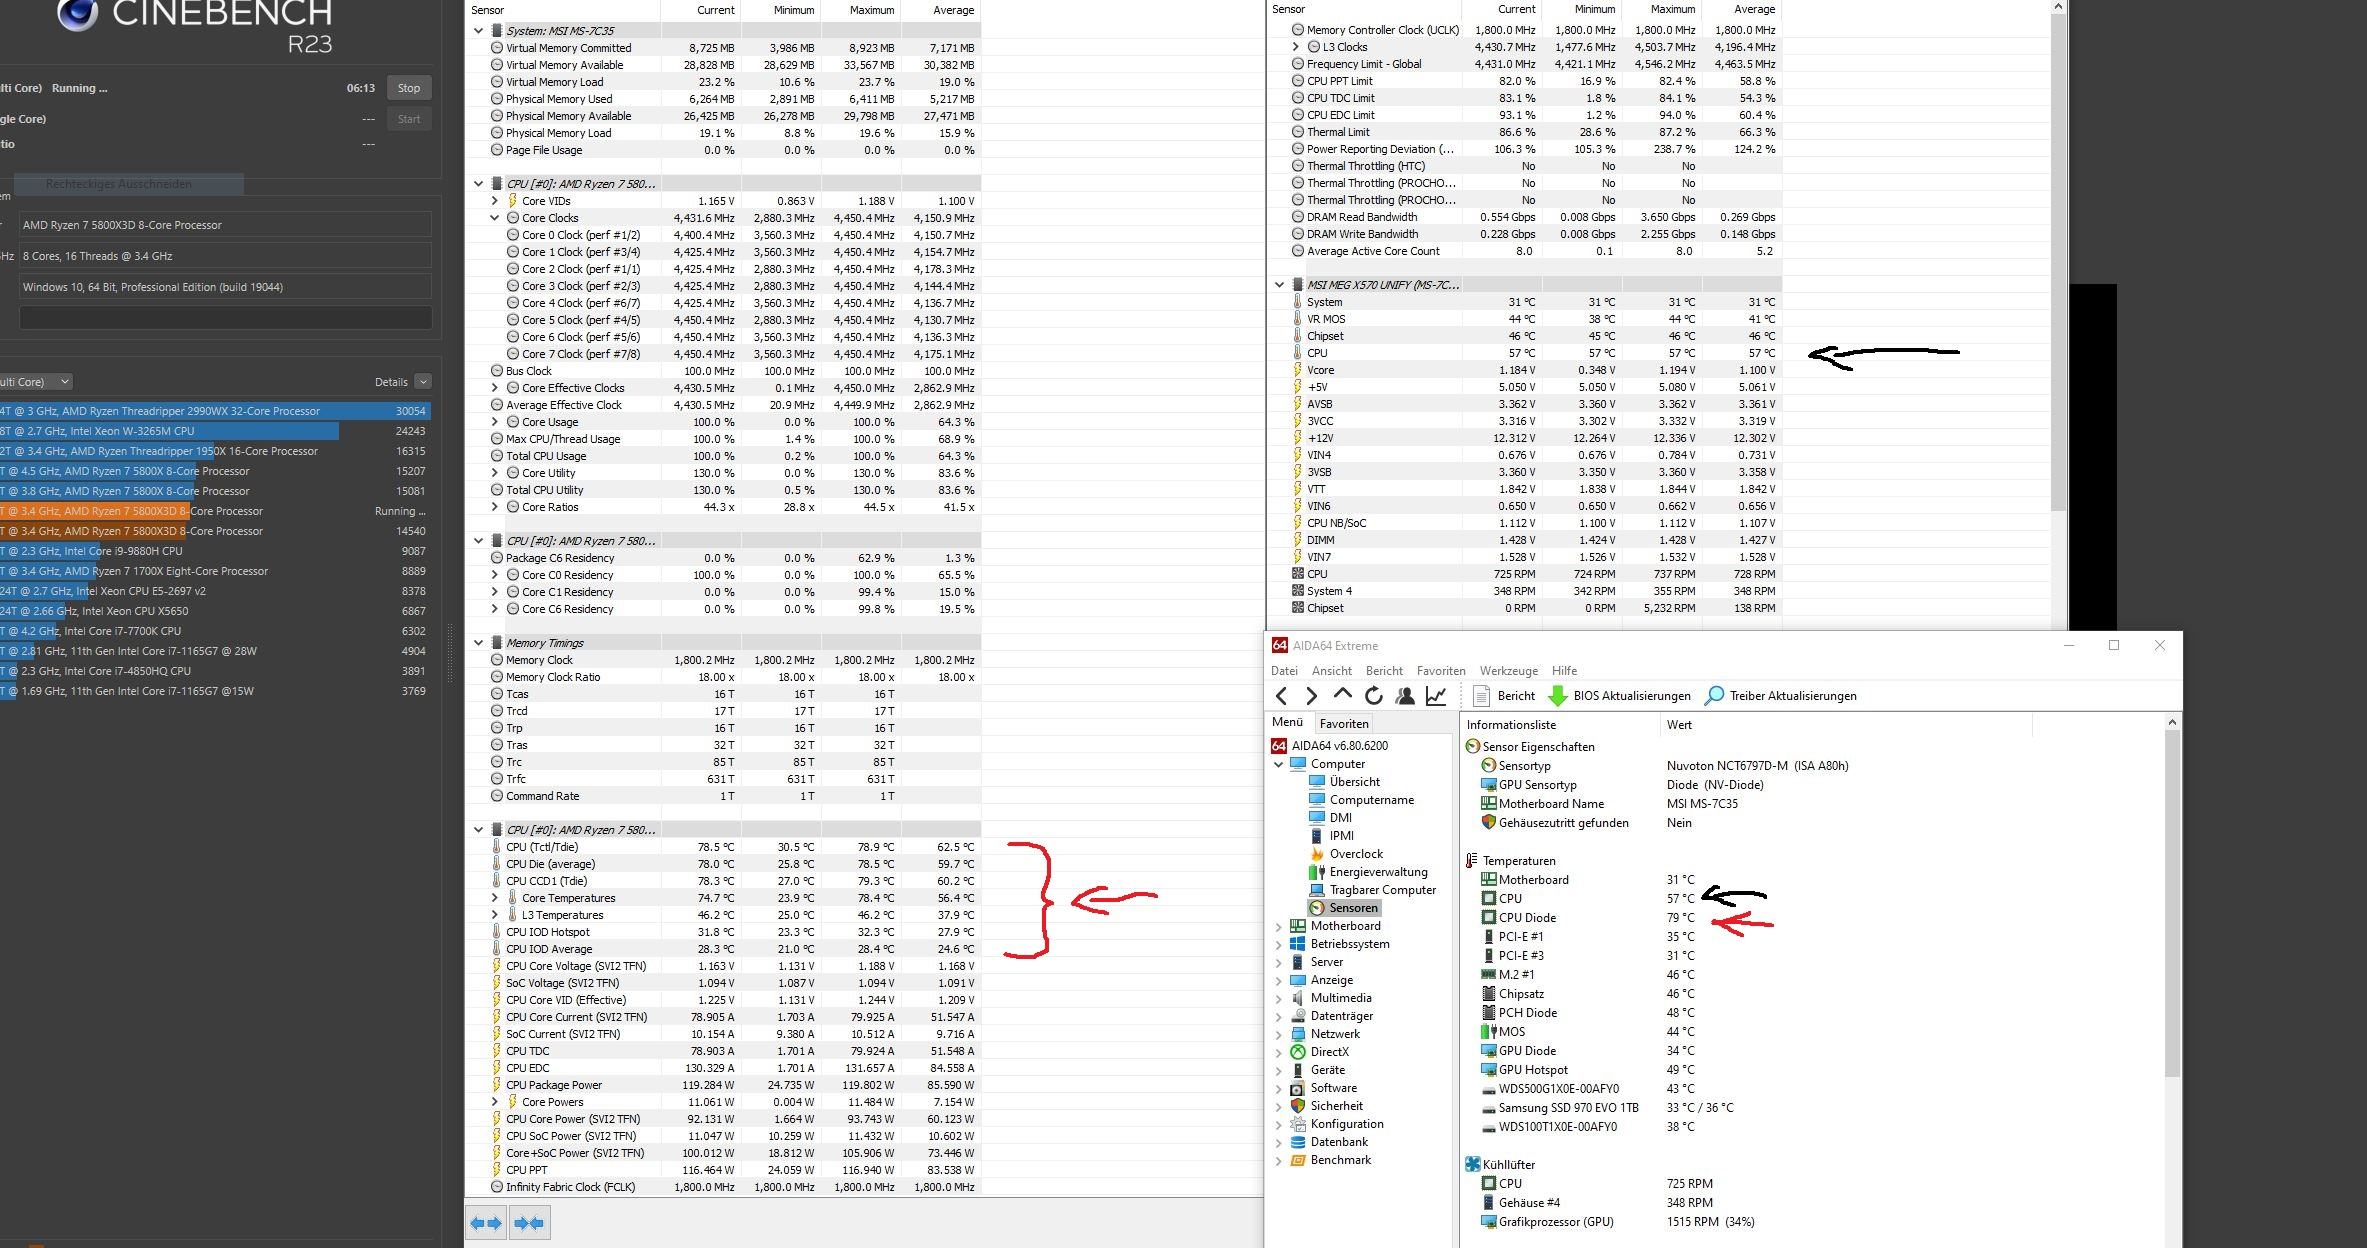Open the Datei menu in AIDA64
The image size is (2367, 1248).
pyautogui.click(x=1284, y=671)
